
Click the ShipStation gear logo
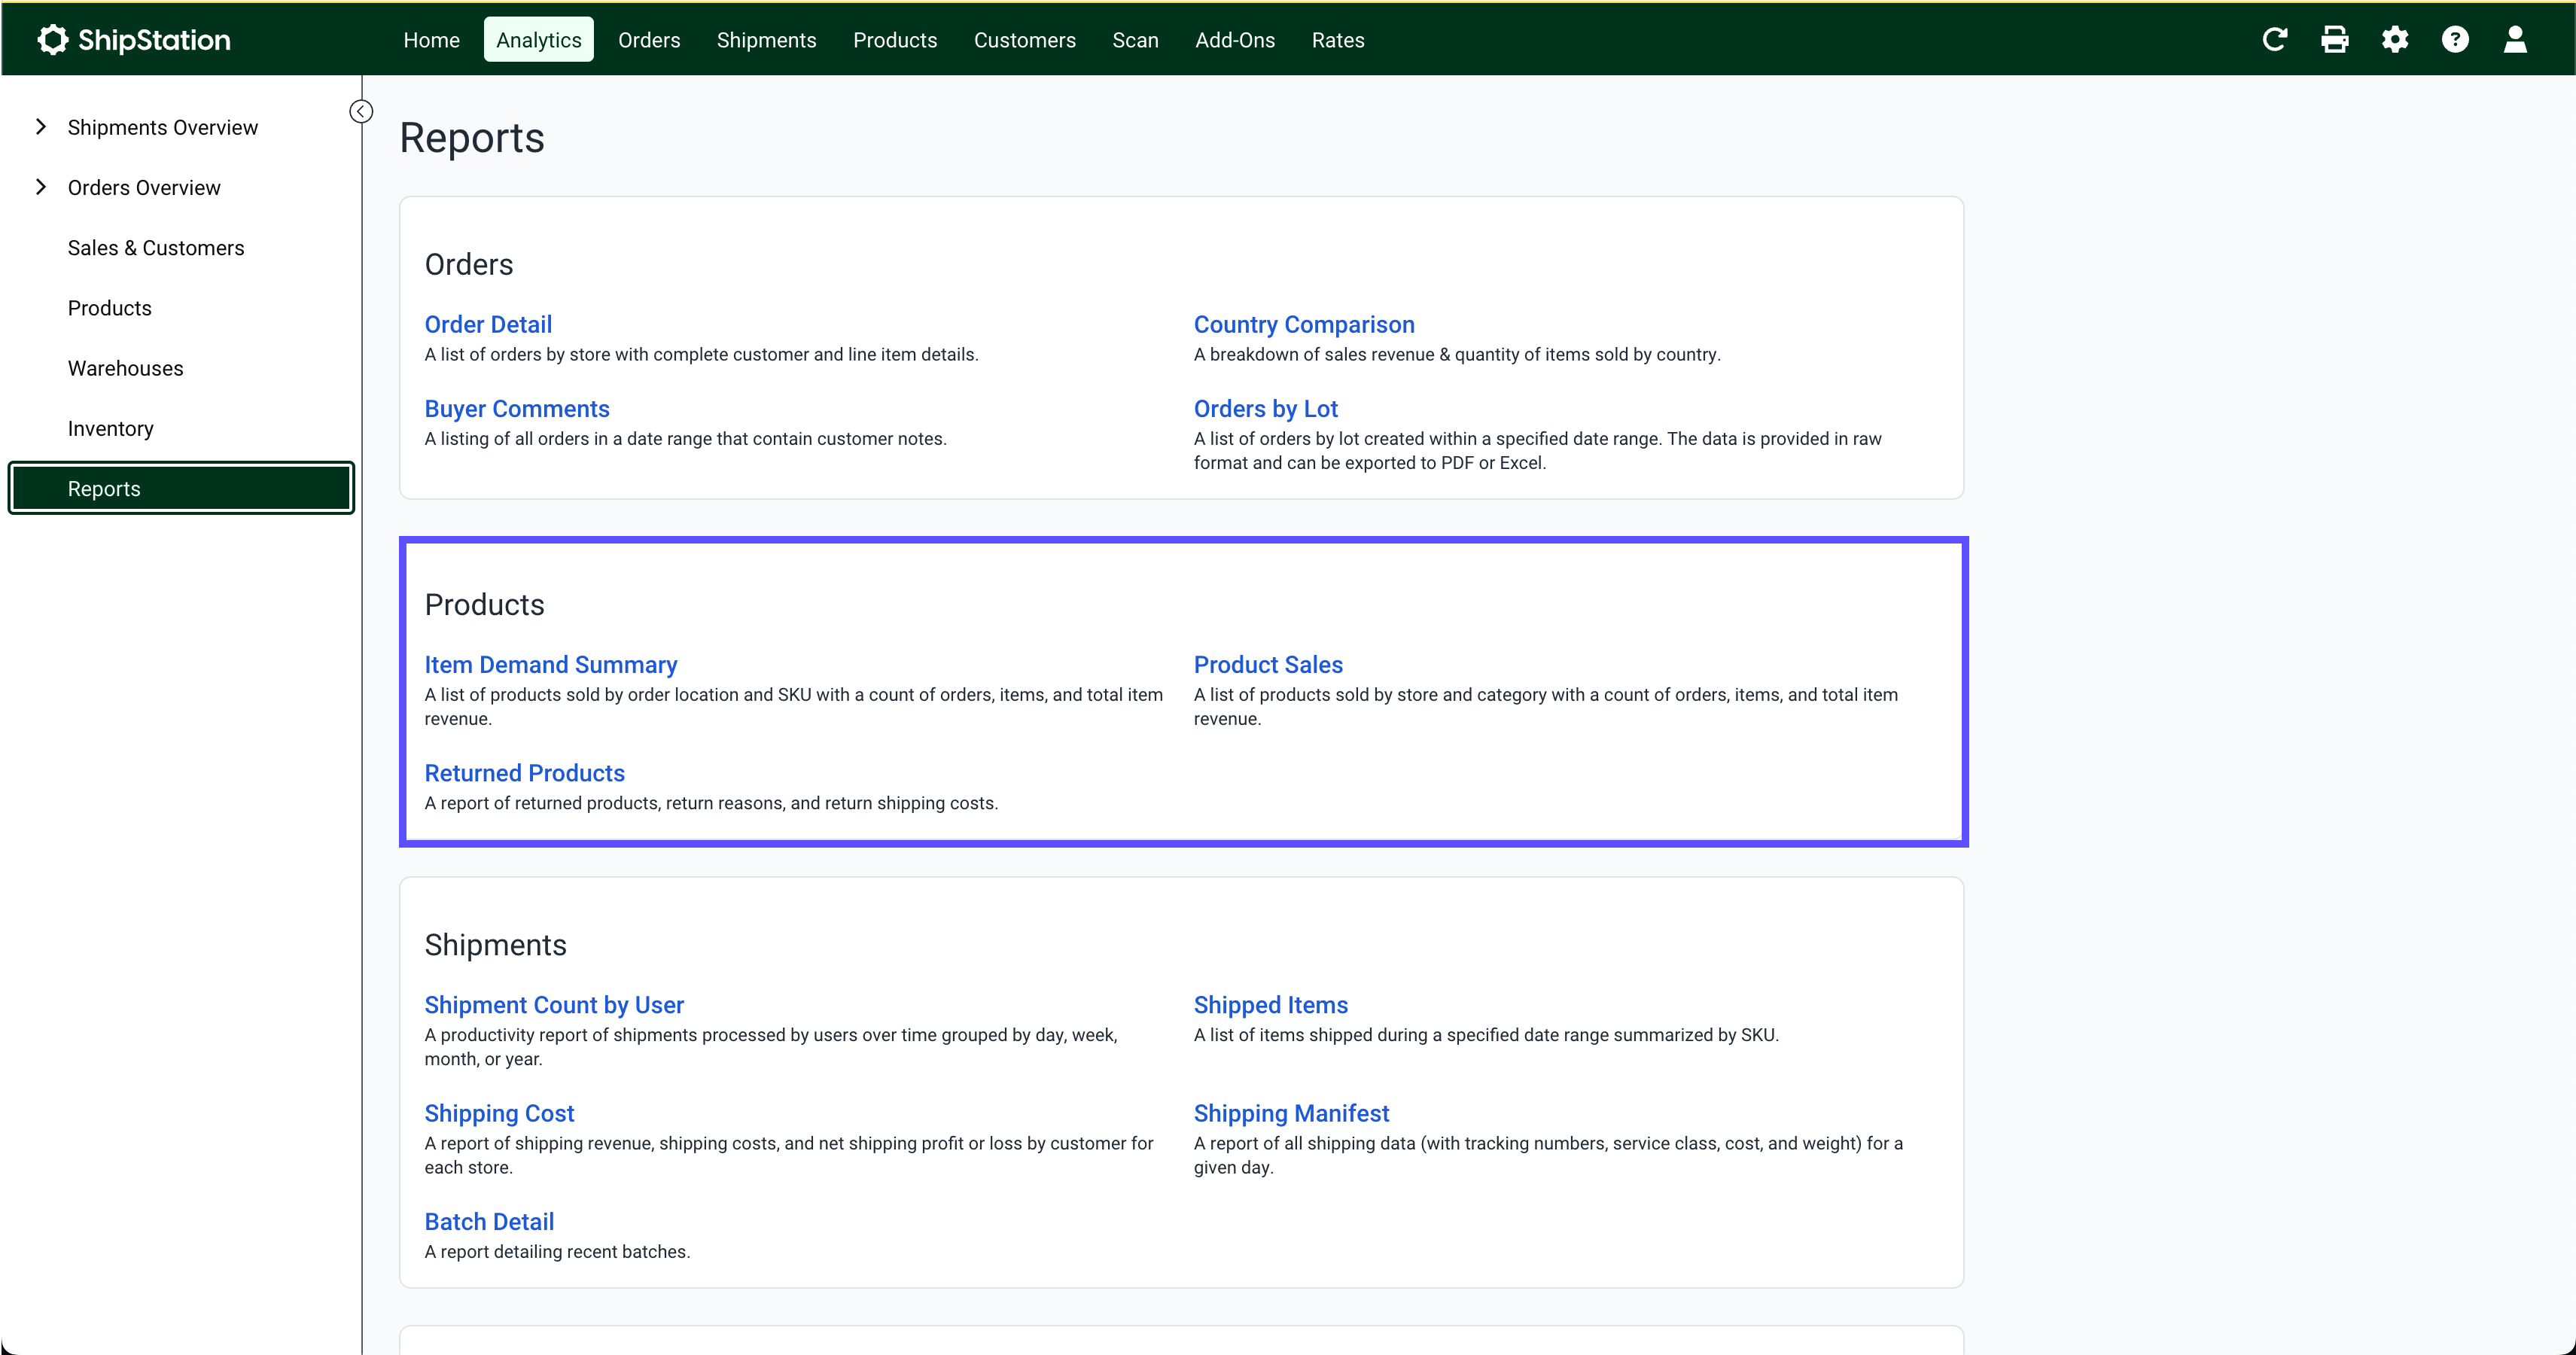coord(52,40)
